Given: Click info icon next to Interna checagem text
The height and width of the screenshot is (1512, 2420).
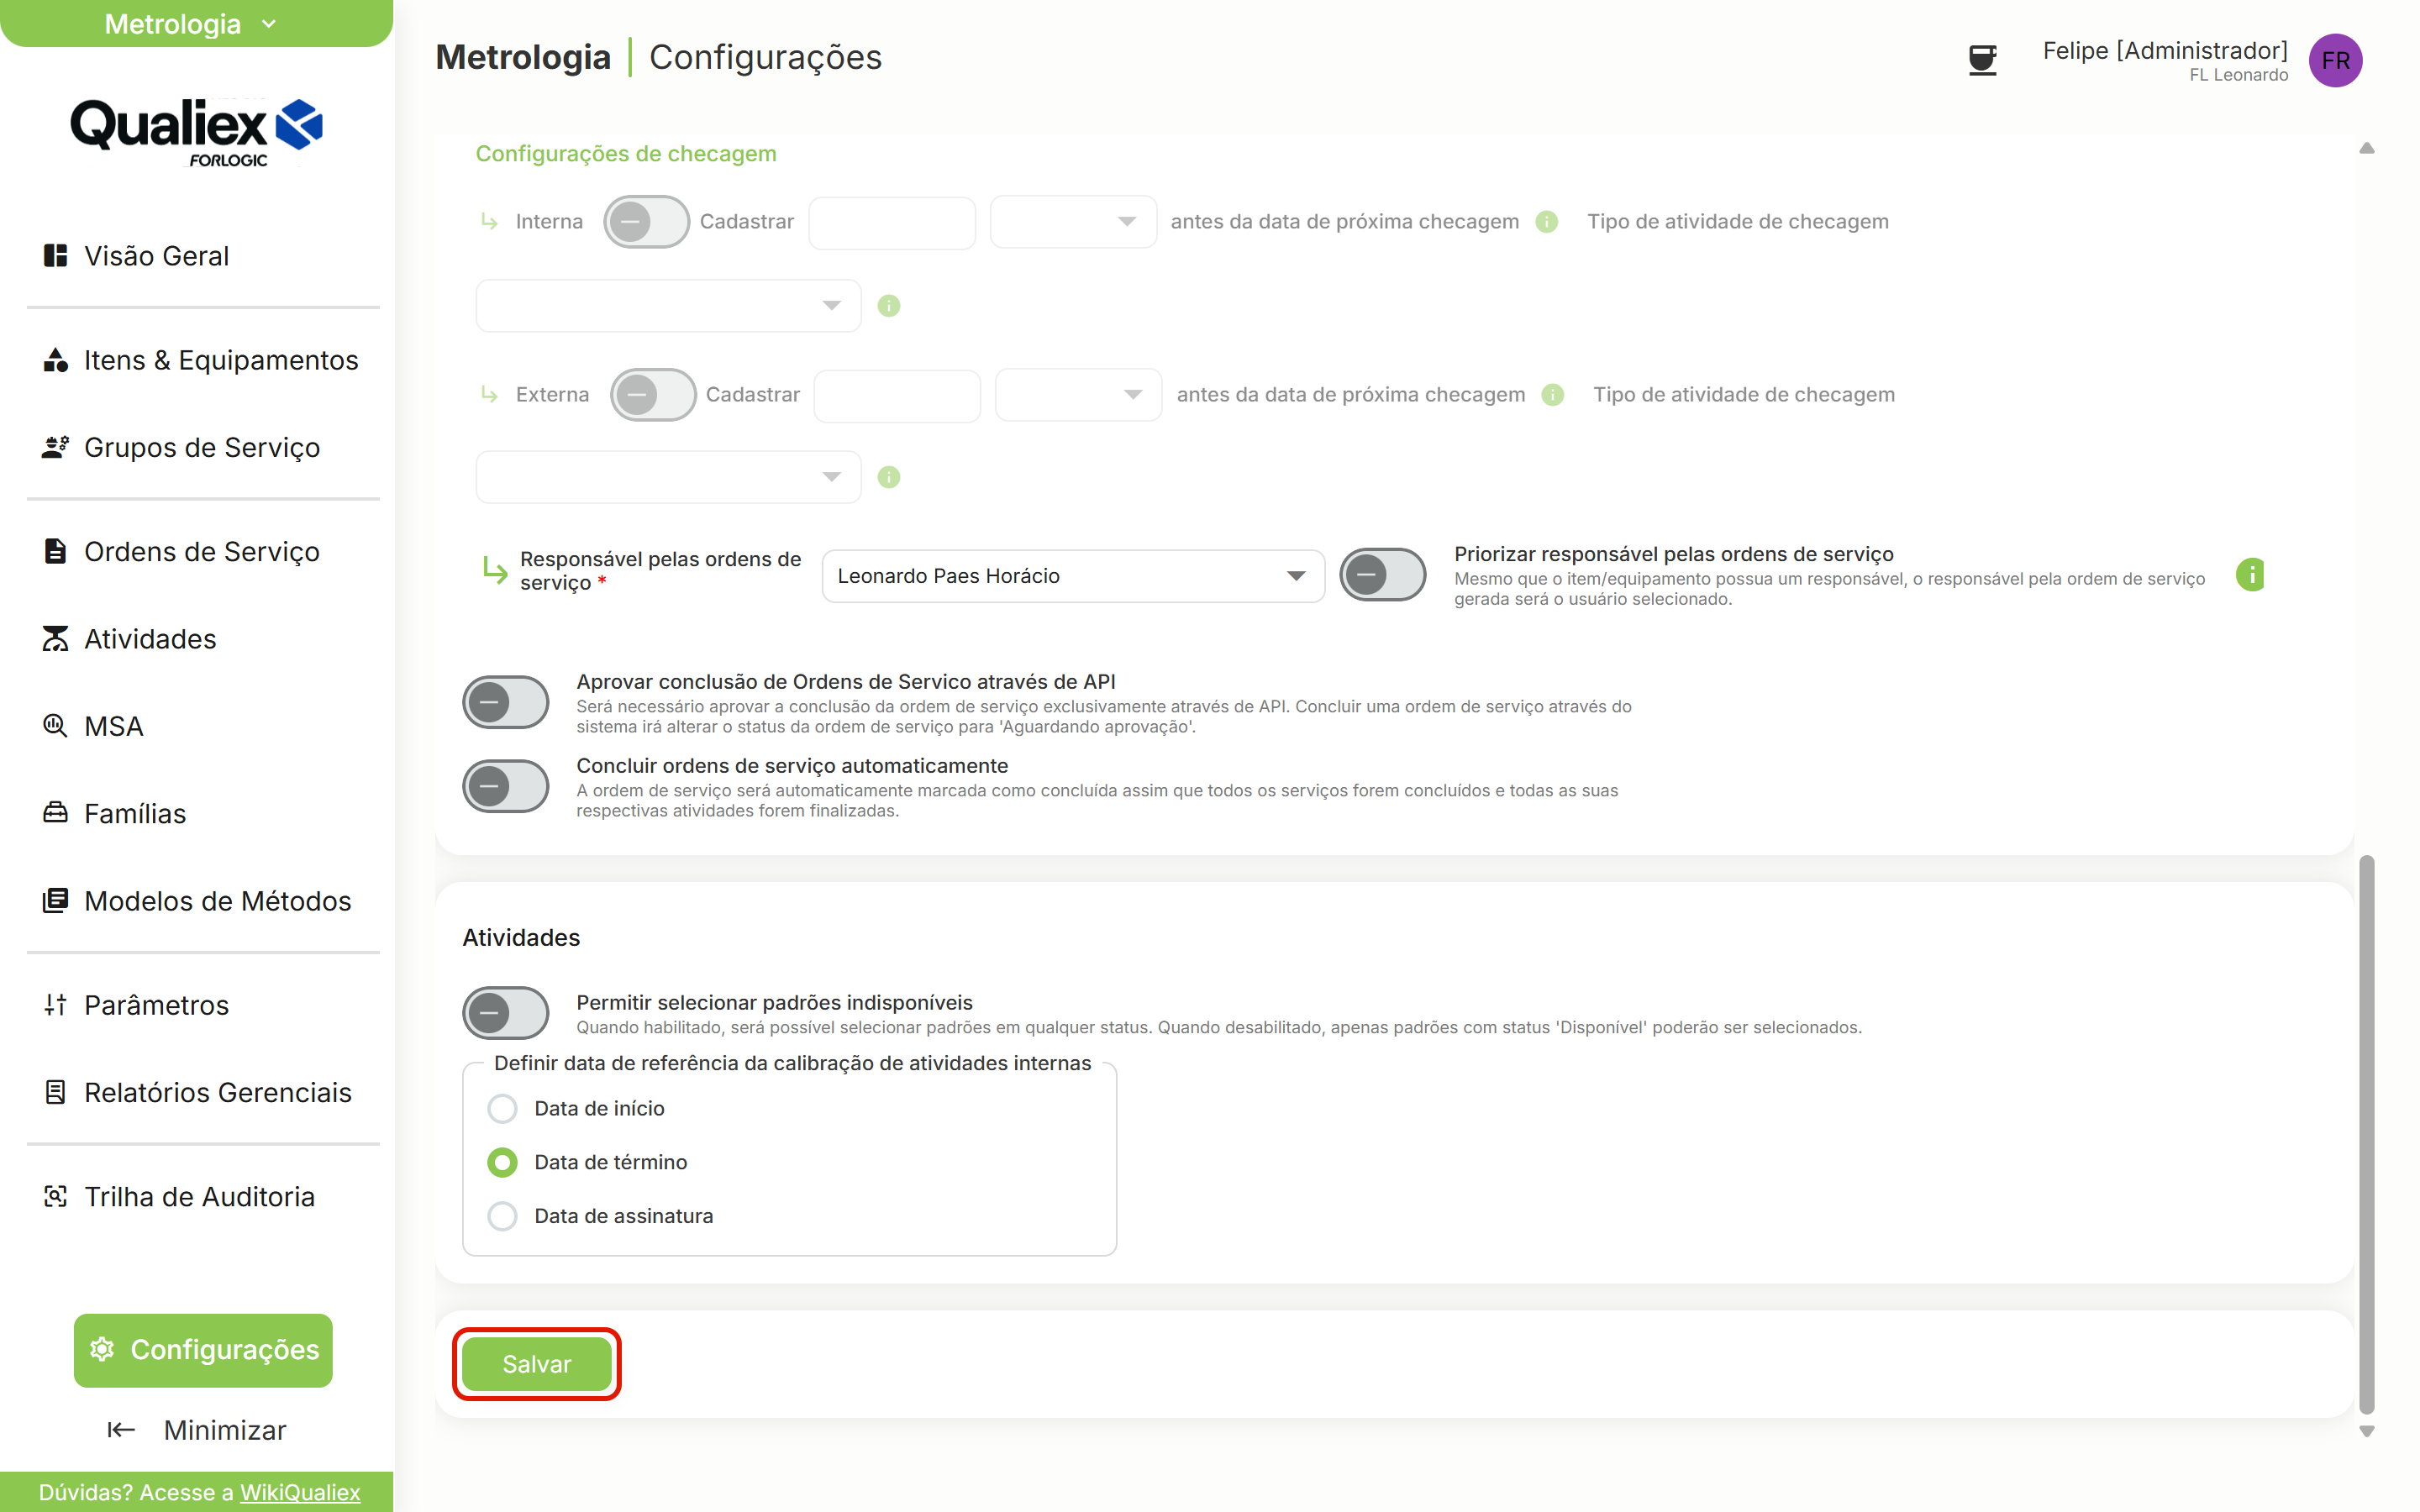Looking at the screenshot, I should pos(1546,222).
